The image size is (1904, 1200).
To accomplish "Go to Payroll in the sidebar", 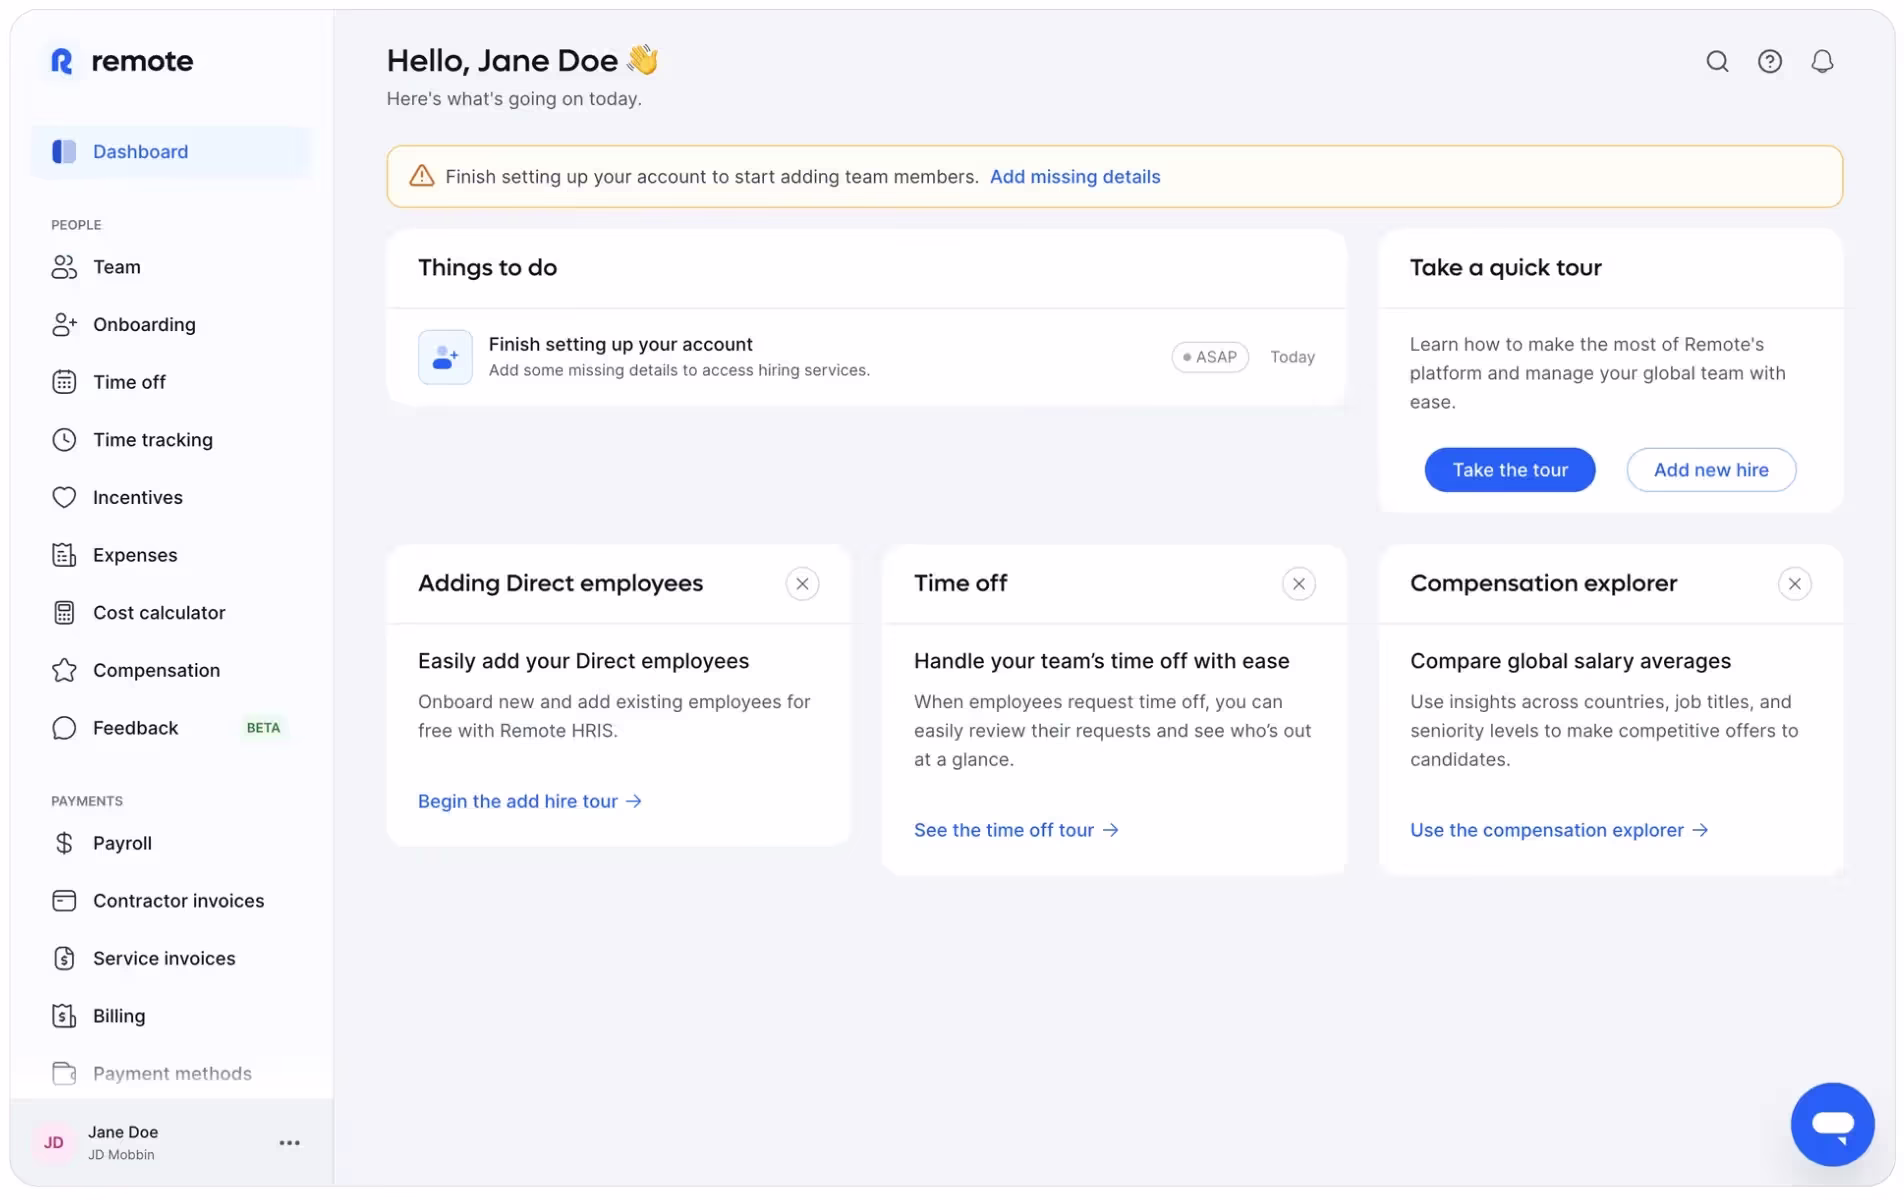I will point(122,843).
